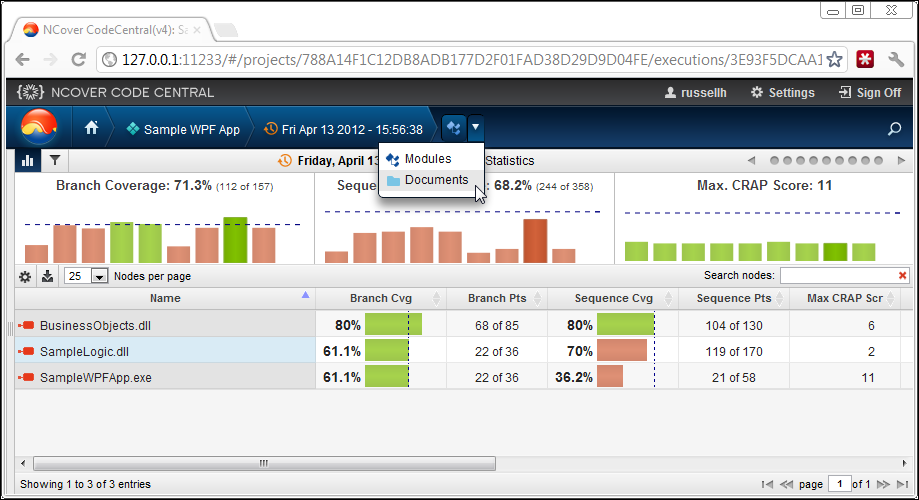Open the filter funnel icon
The image size is (919, 500).
click(55, 159)
